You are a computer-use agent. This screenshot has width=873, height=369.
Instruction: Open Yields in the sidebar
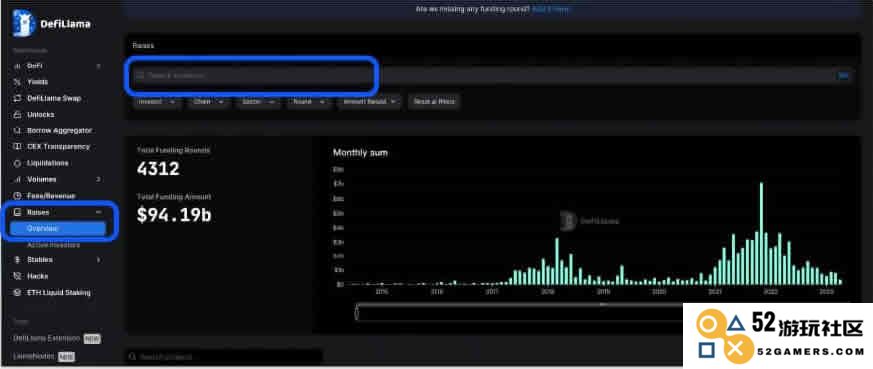pos(37,82)
